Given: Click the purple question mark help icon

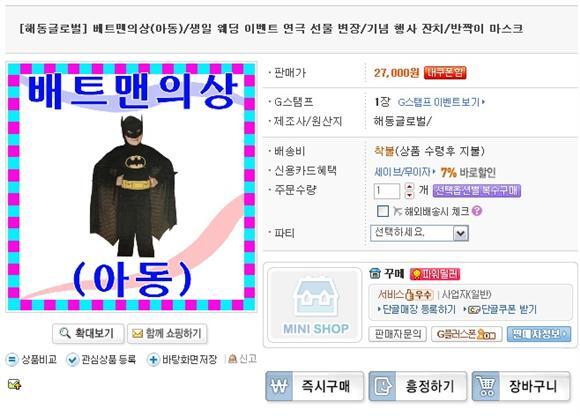Looking at the screenshot, I should (477, 211).
